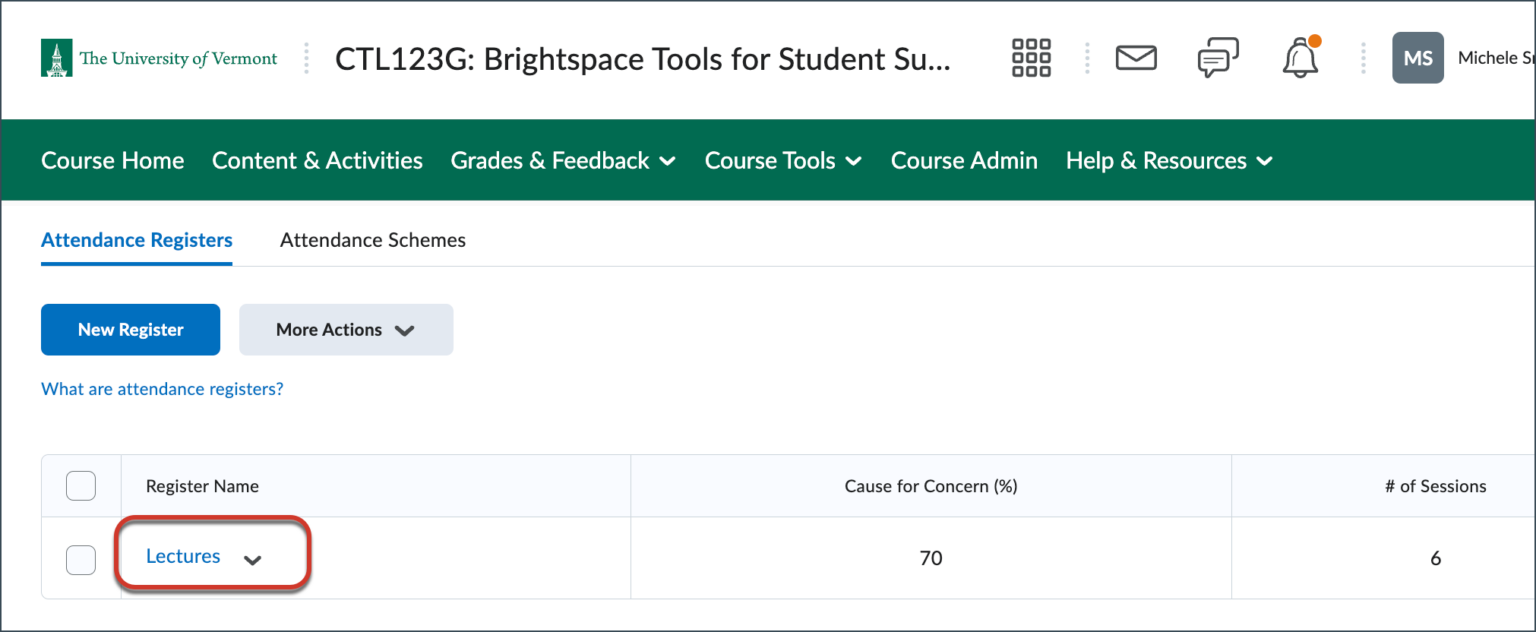Open the email envelope icon
This screenshot has height=632, width=1536.
pyautogui.click(x=1135, y=57)
